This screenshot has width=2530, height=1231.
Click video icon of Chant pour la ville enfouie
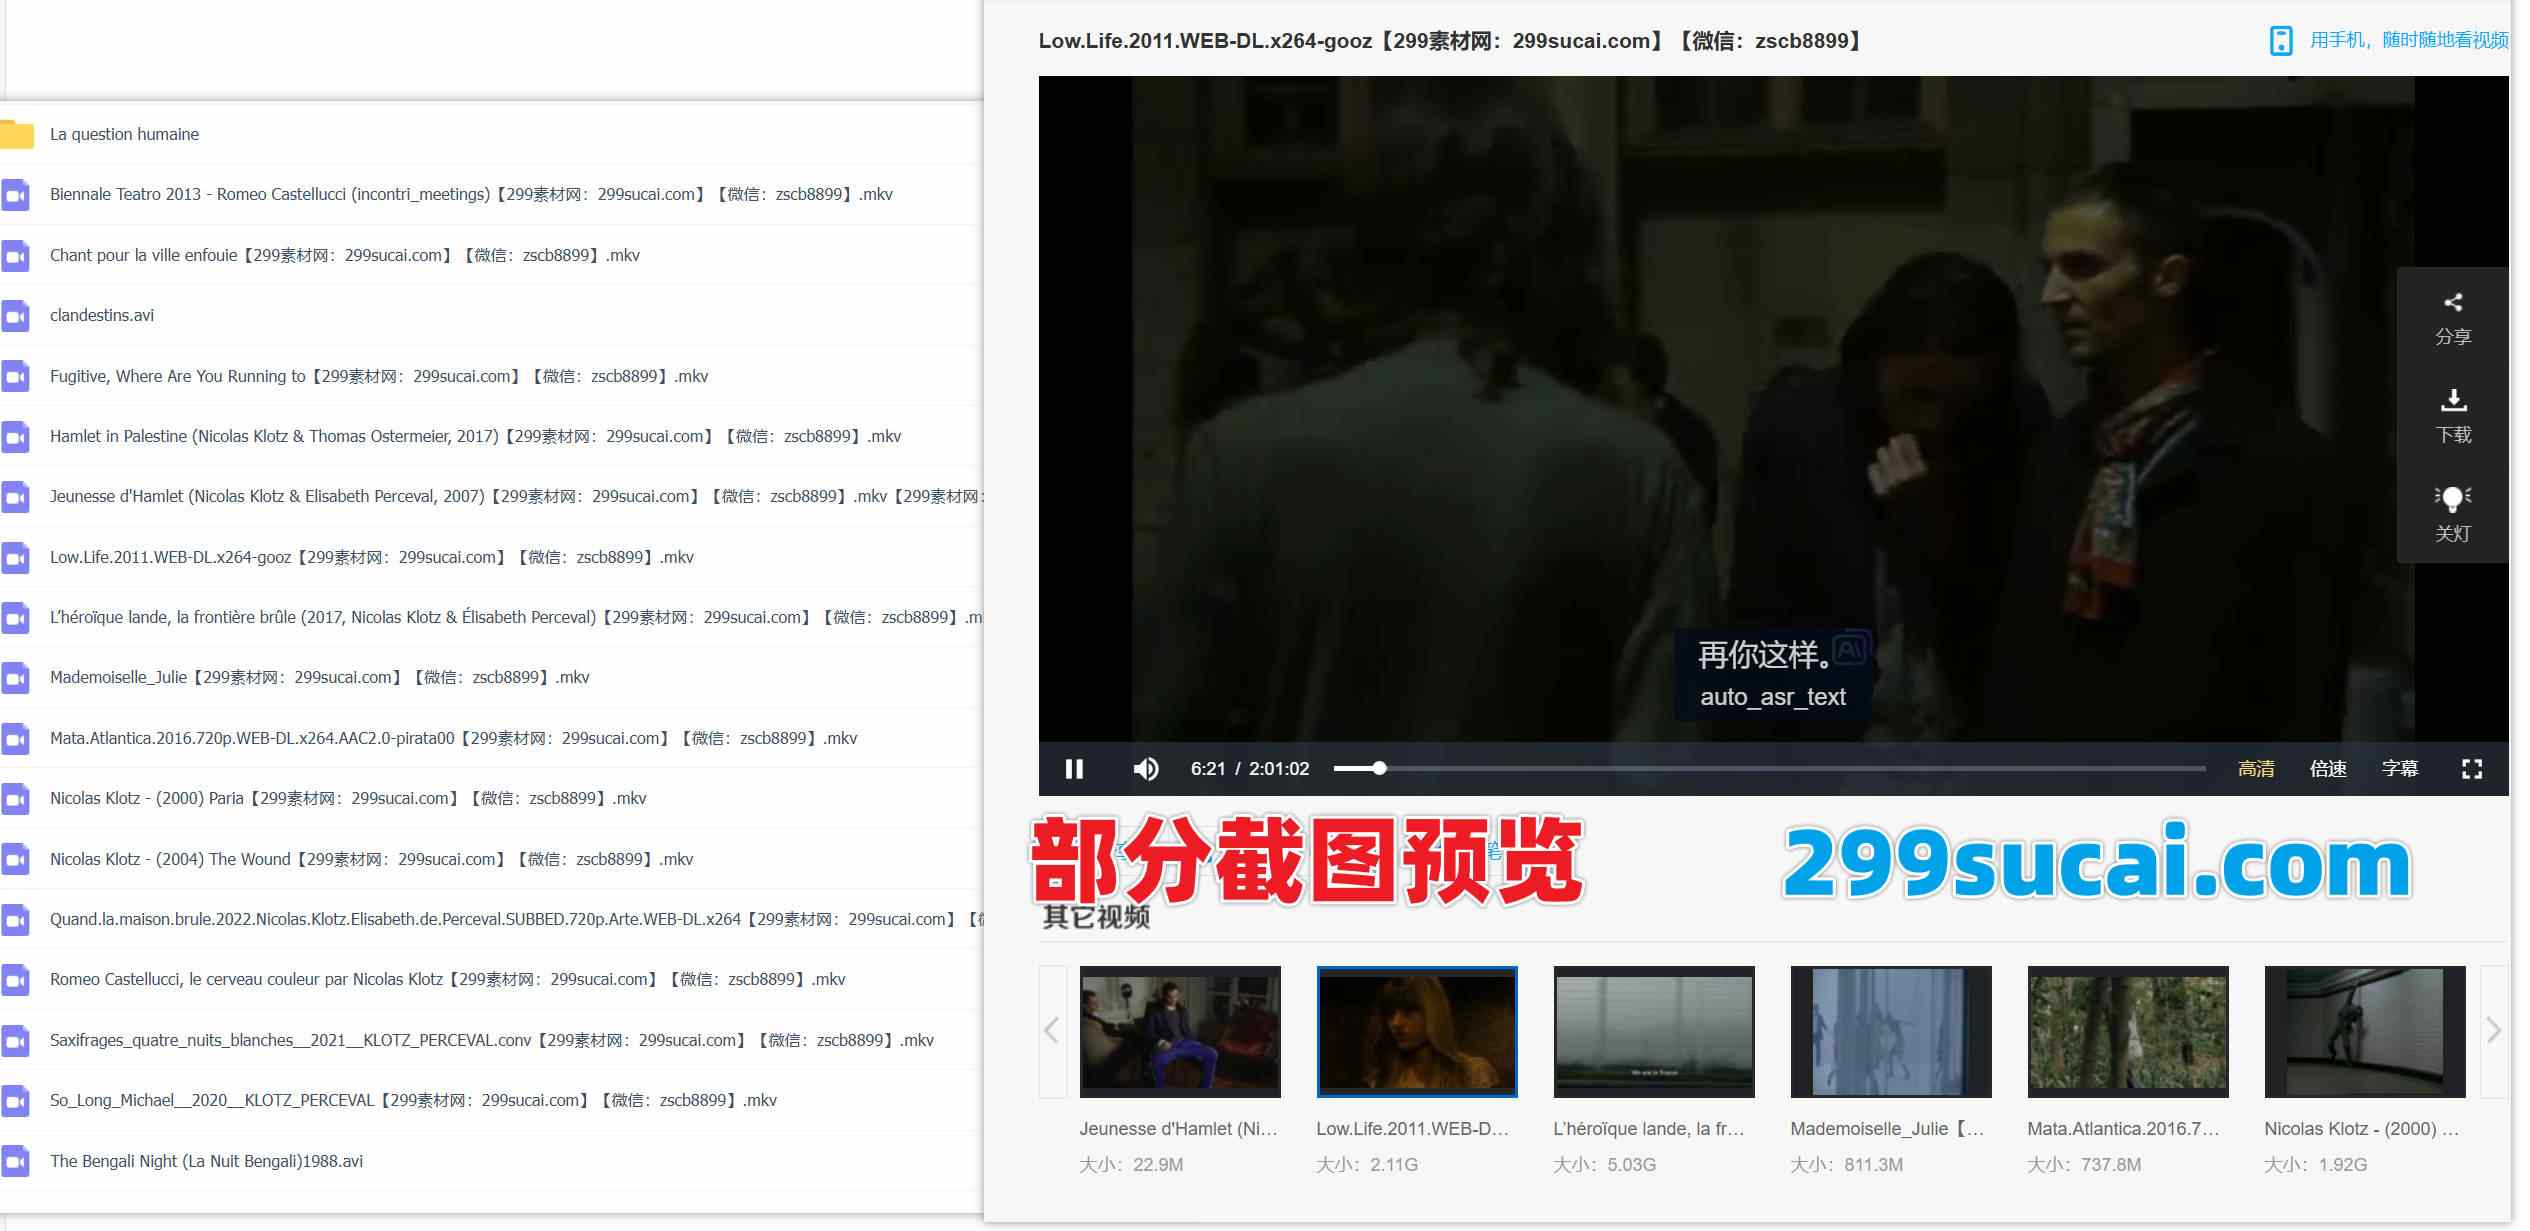point(15,256)
